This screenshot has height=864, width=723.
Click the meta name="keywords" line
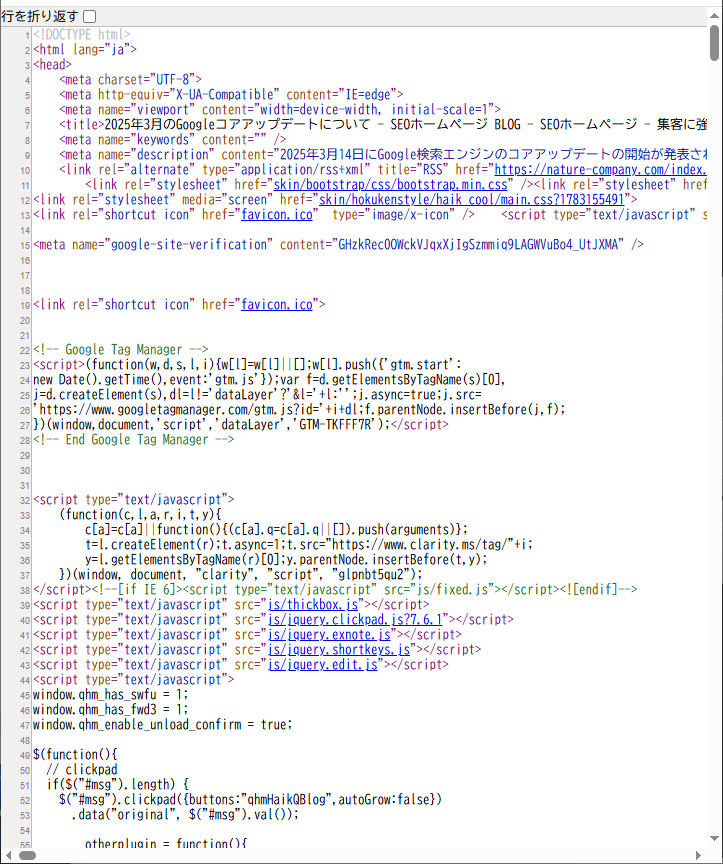coord(172,139)
